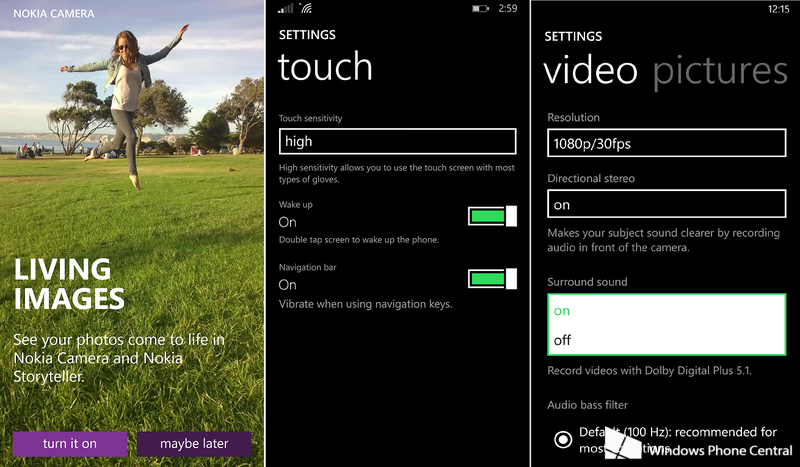Tap the Nokia Camera title text
Image resolution: width=800 pixels, height=467 pixels.
point(54,14)
